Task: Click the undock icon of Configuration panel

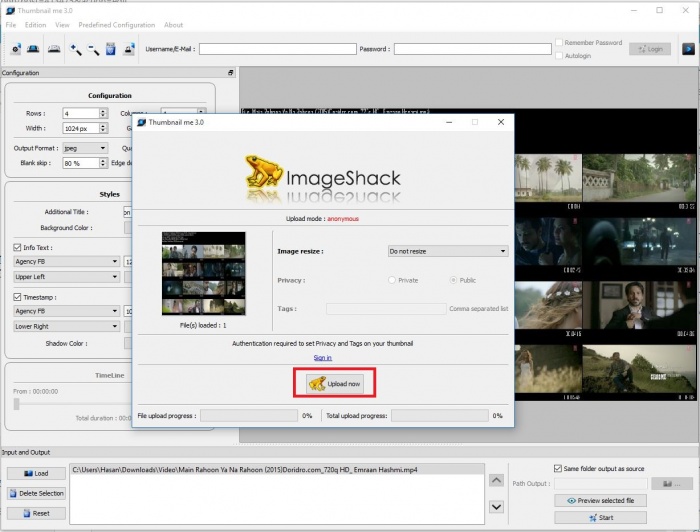Action: 230,73
